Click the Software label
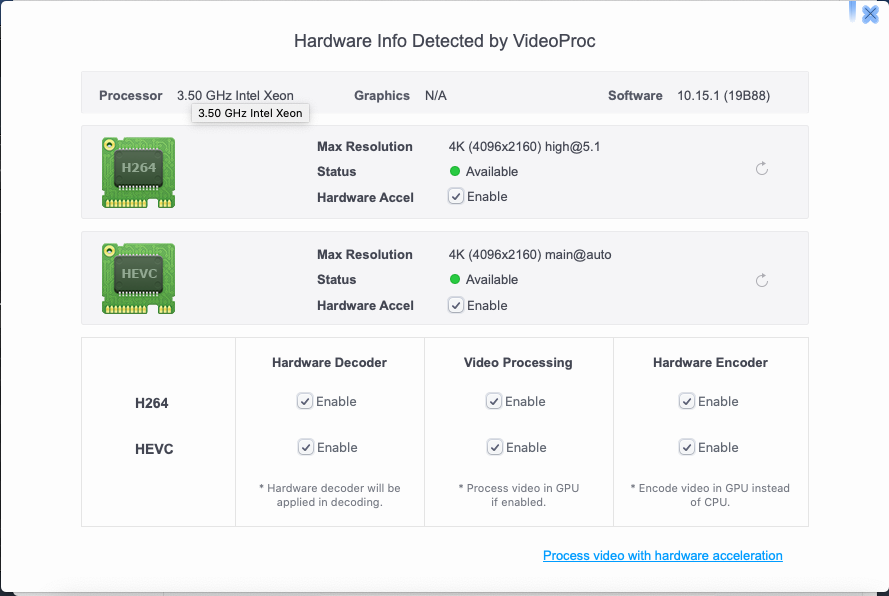 click(x=635, y=95)
